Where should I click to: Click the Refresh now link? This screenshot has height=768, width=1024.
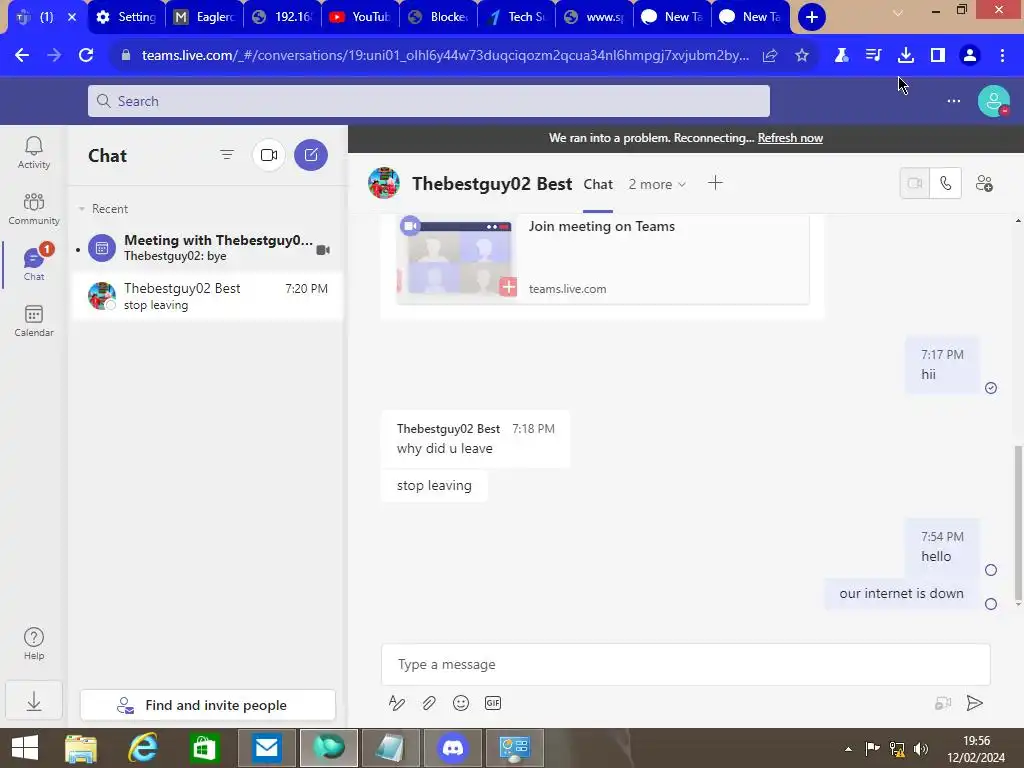click(790, 138)
